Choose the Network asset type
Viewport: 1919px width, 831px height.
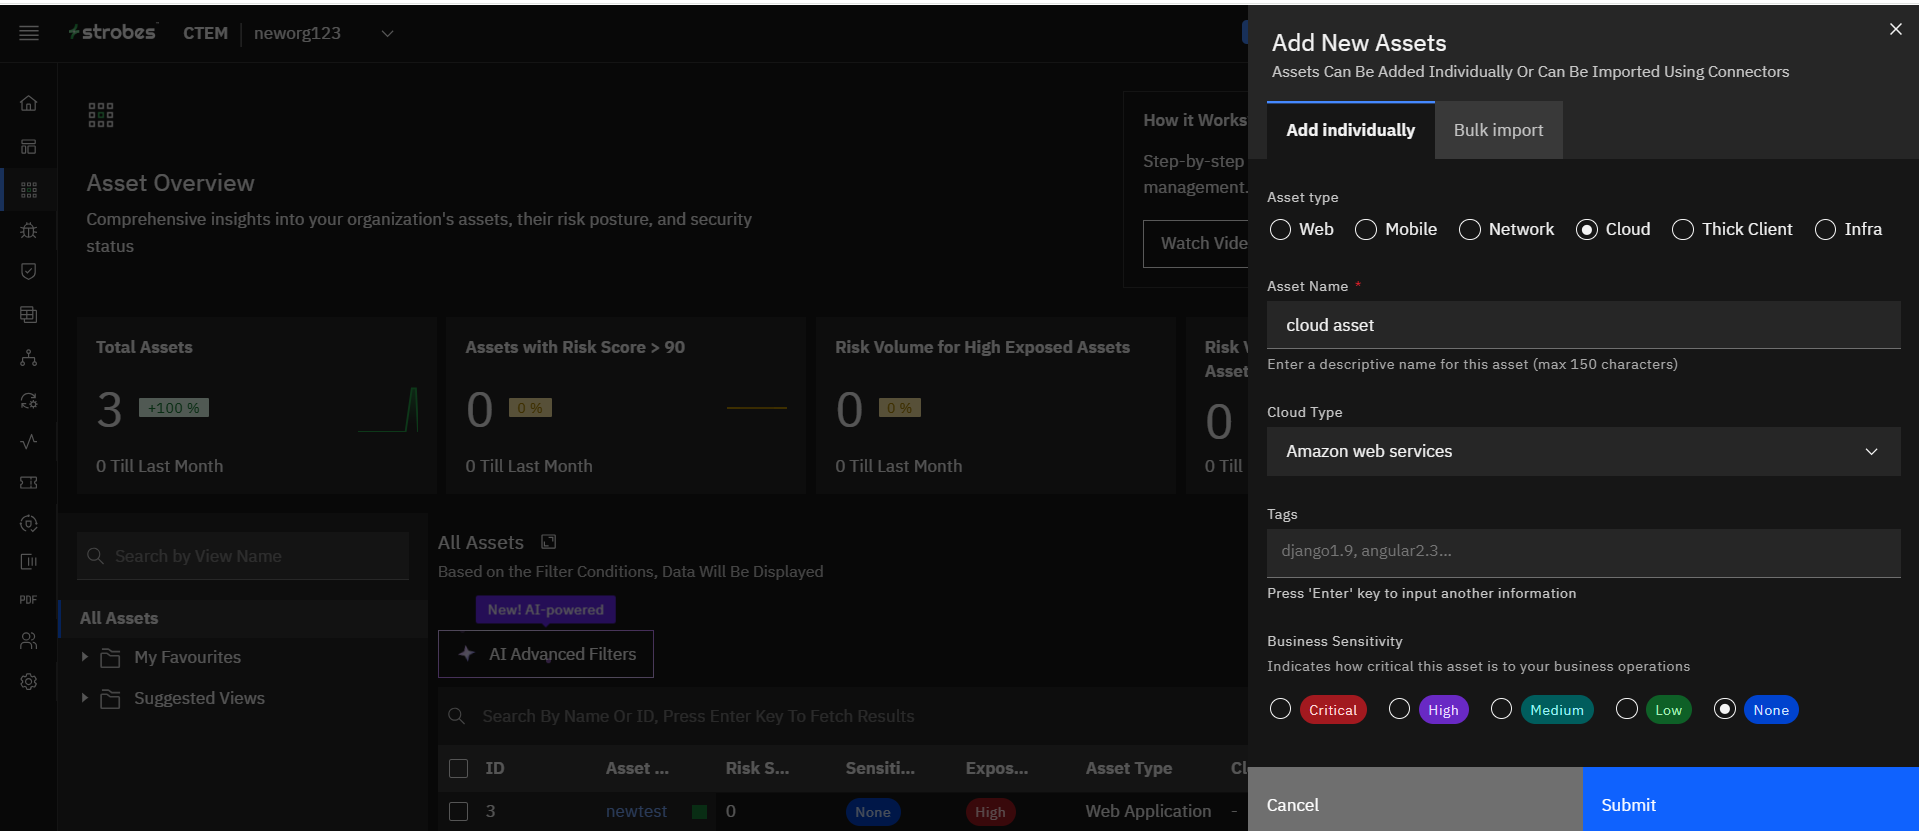(x=1470, y=230)
